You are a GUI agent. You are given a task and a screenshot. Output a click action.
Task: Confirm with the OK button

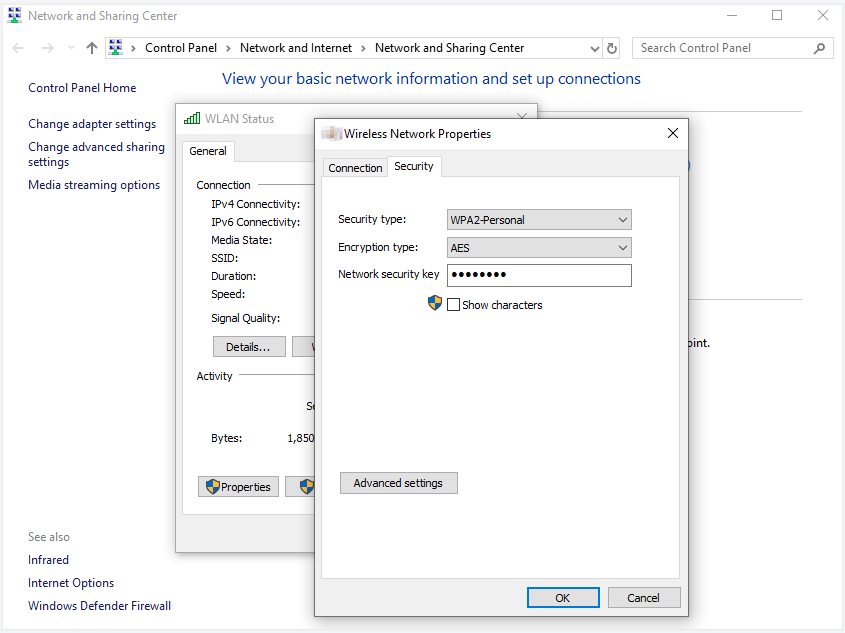[x=563, y=597]
